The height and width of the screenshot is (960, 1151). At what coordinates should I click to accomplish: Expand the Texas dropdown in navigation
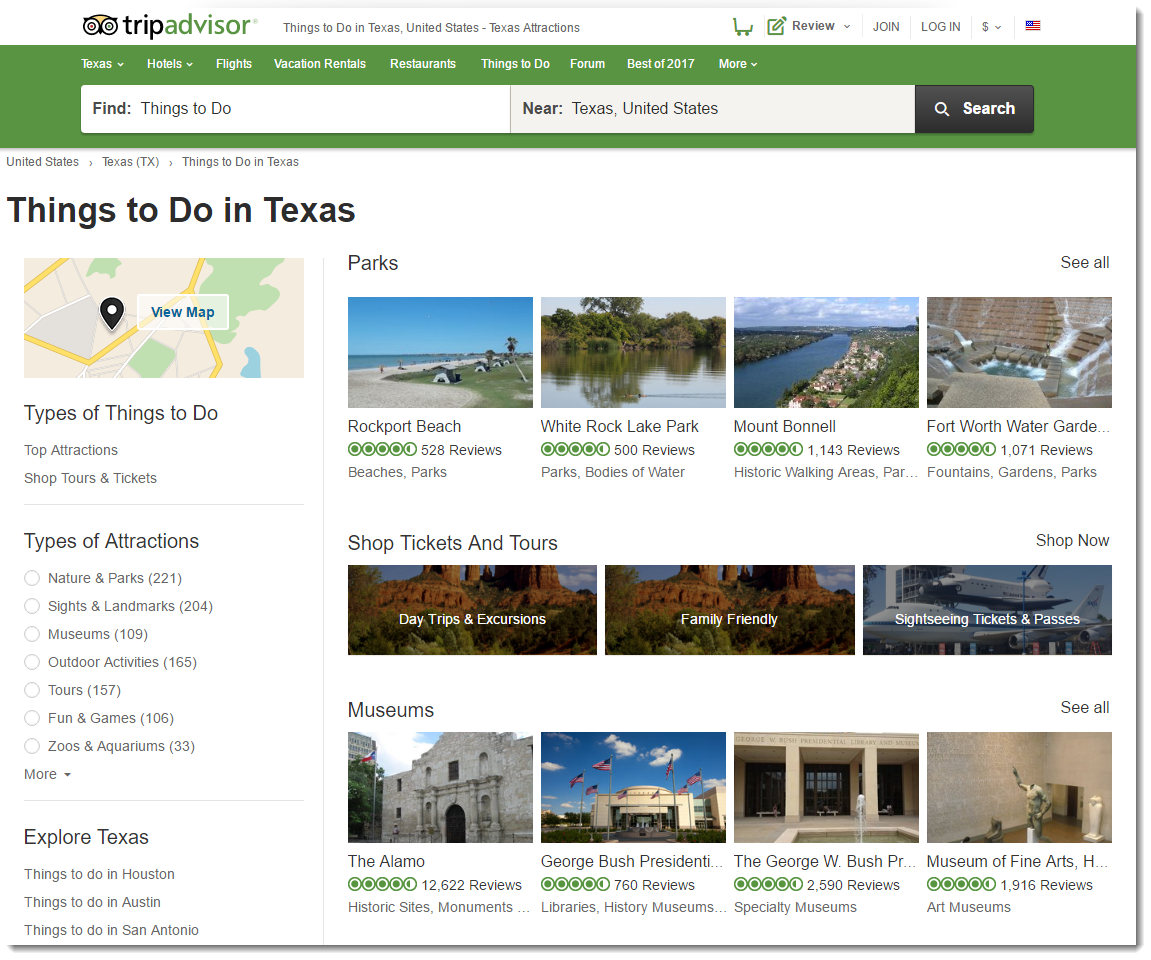102,64
